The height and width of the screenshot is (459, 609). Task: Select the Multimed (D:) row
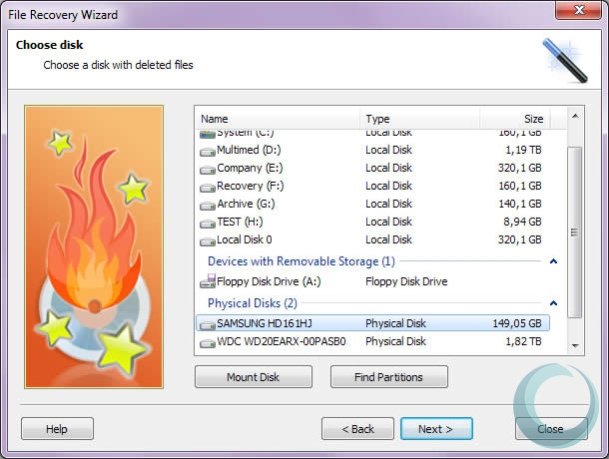tap(373, 150)
